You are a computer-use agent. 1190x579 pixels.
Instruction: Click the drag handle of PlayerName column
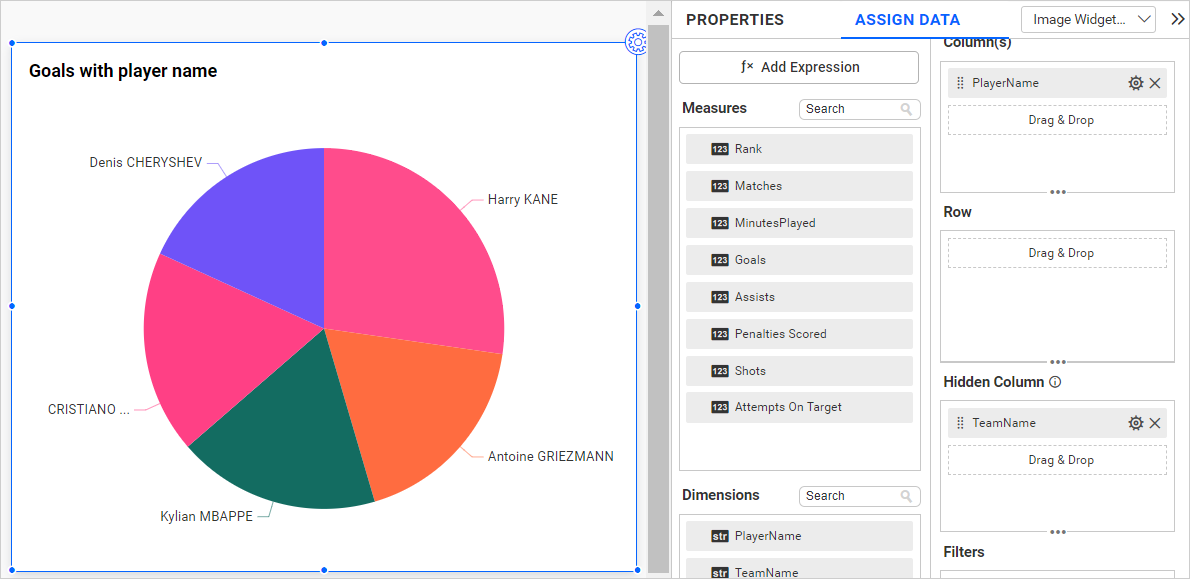(960, 83)
